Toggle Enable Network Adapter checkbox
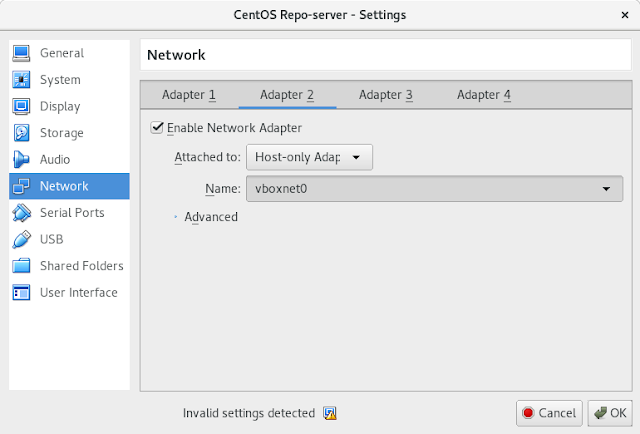Viewport: 640px width, 434px height. click(x=157, y=127)
